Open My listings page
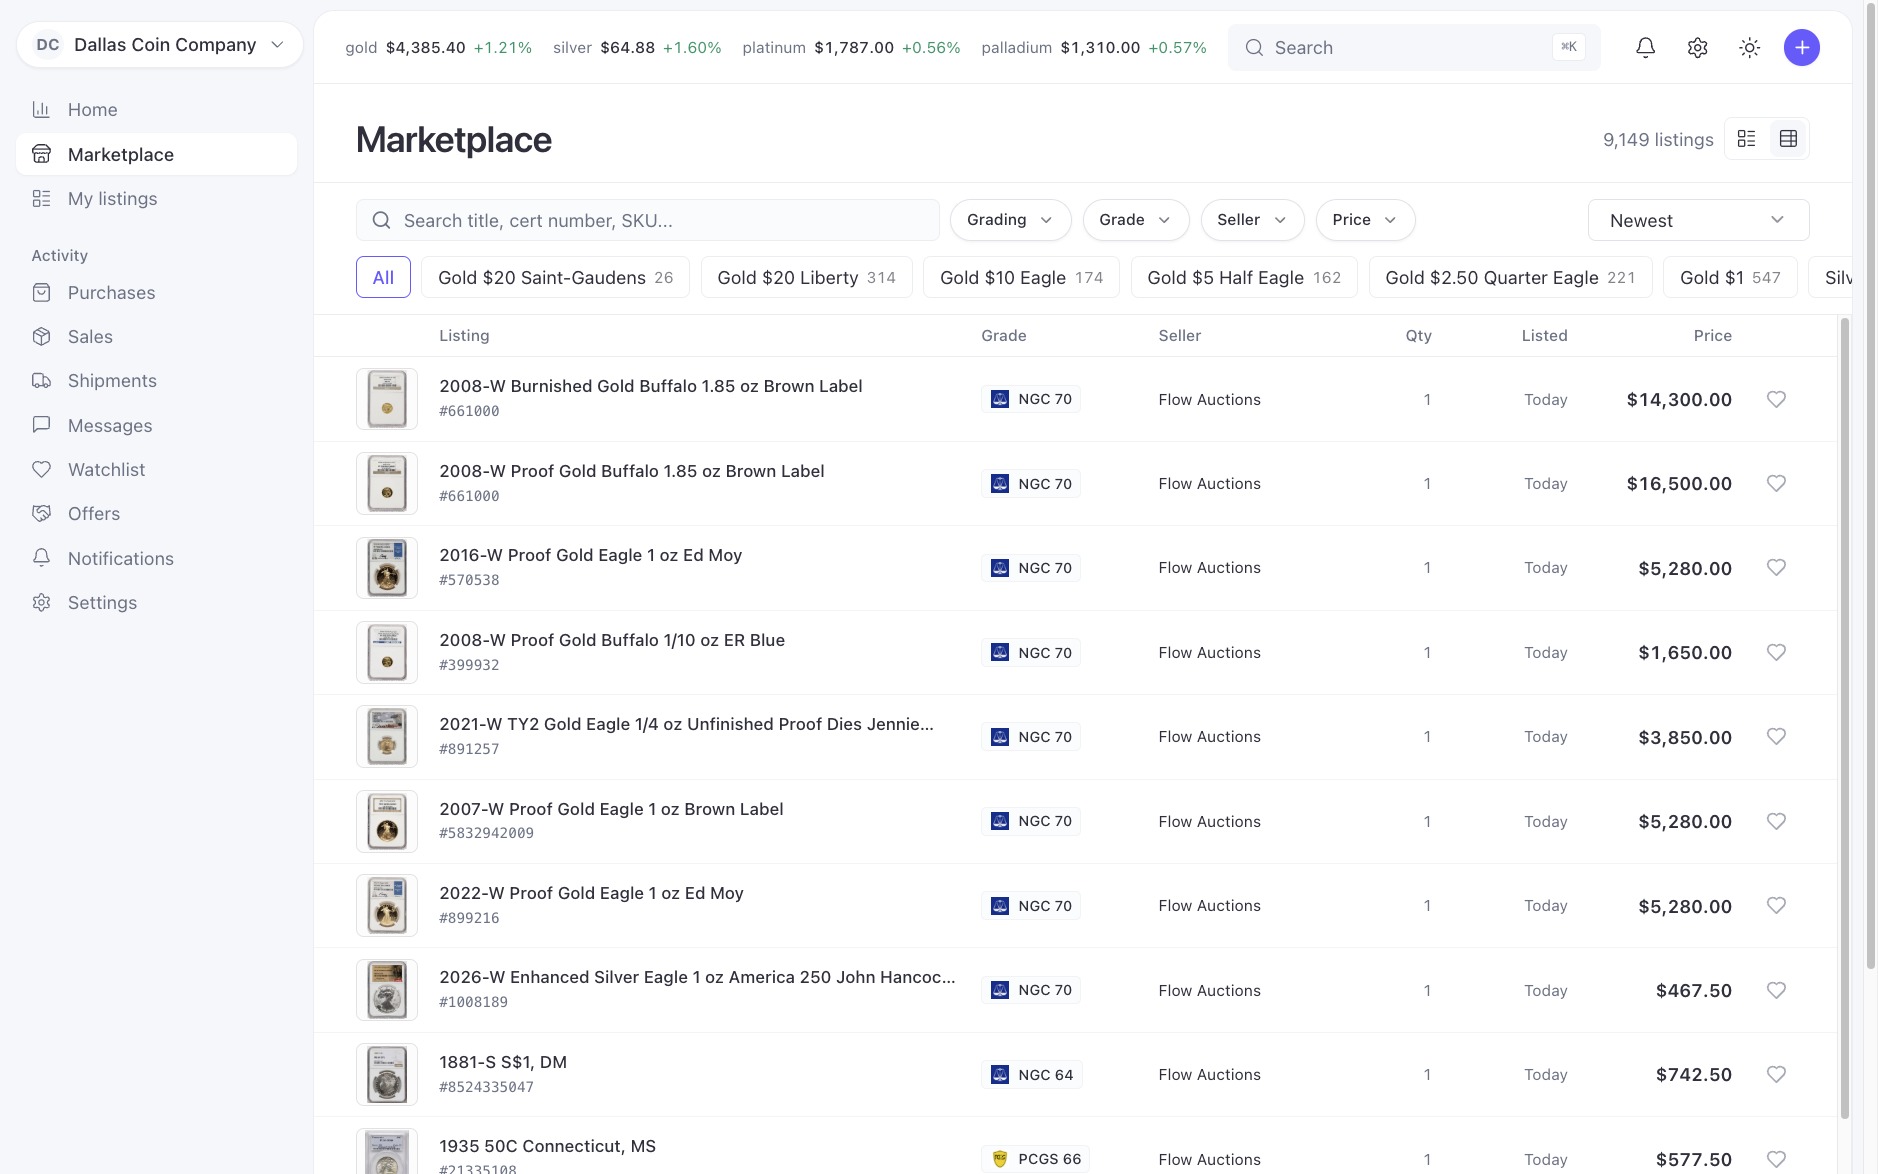 pos(156,199)
